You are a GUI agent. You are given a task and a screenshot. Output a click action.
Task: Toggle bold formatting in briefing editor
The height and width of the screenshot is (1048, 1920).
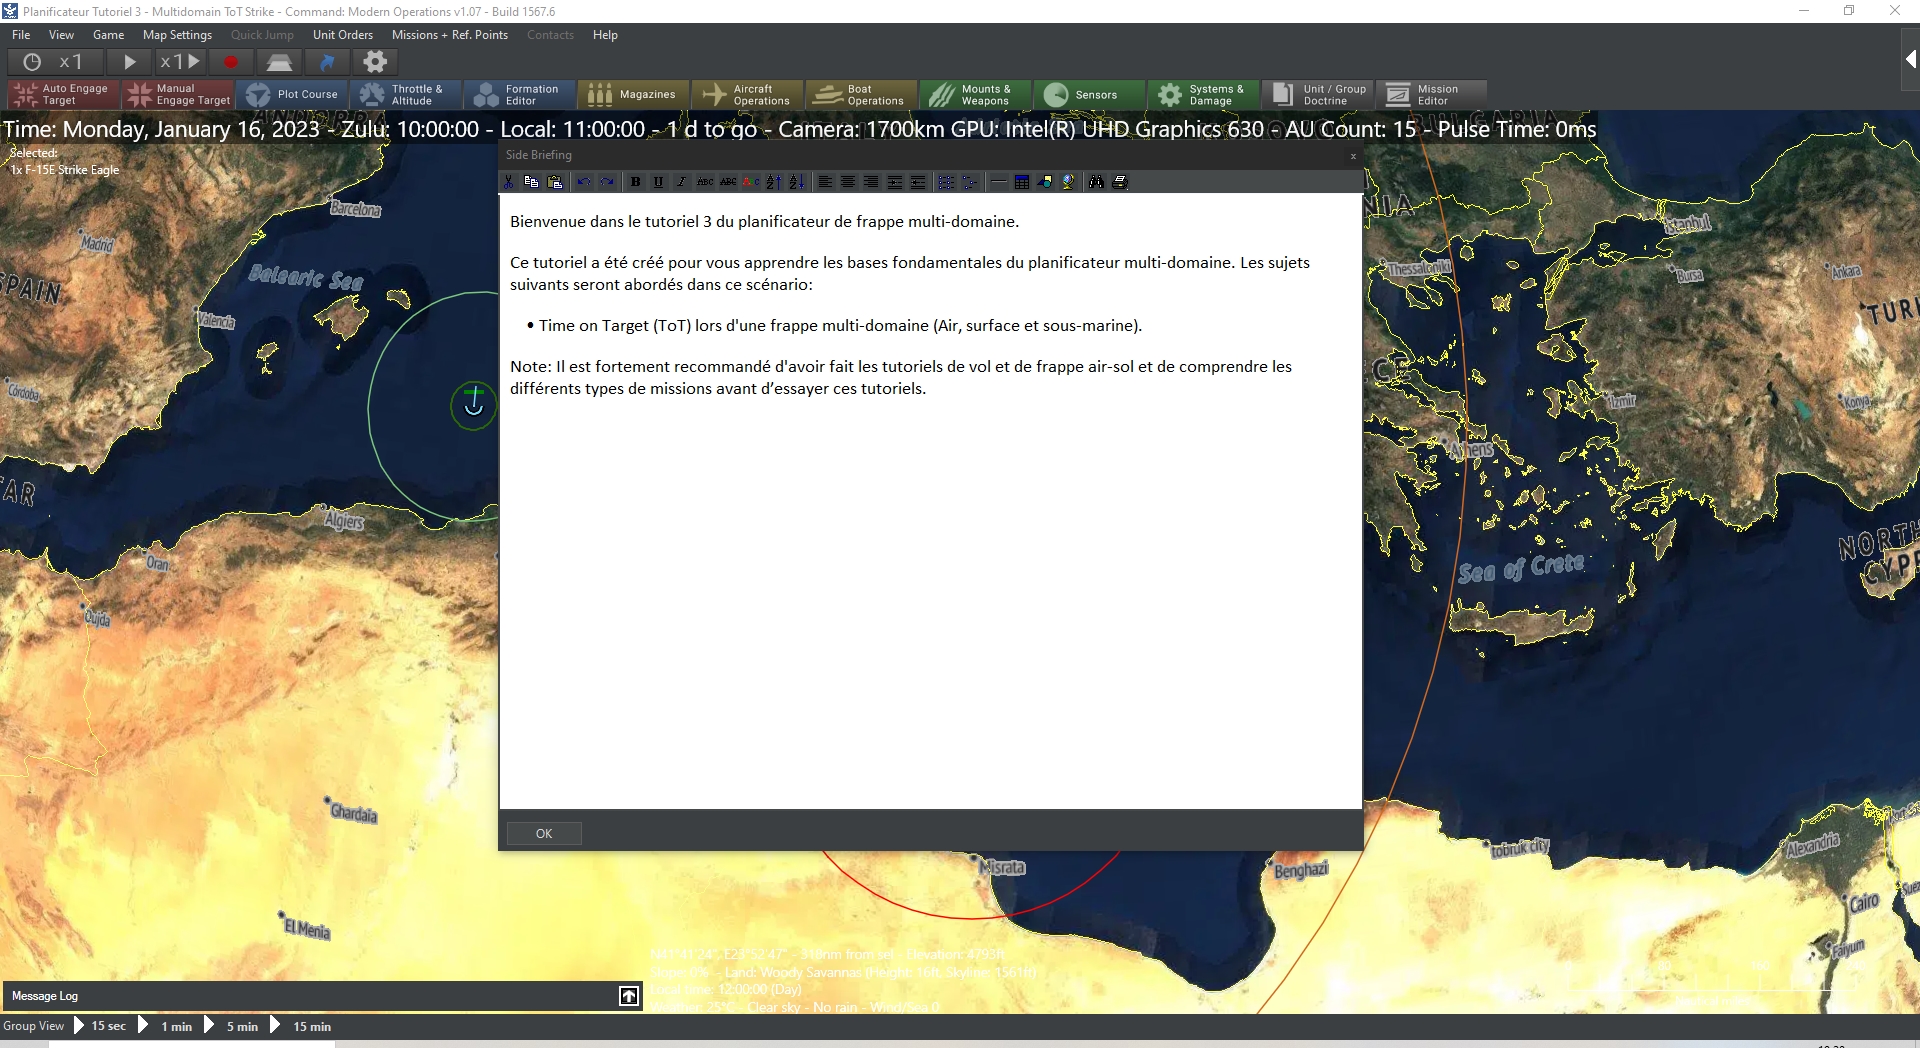point(635,182)
